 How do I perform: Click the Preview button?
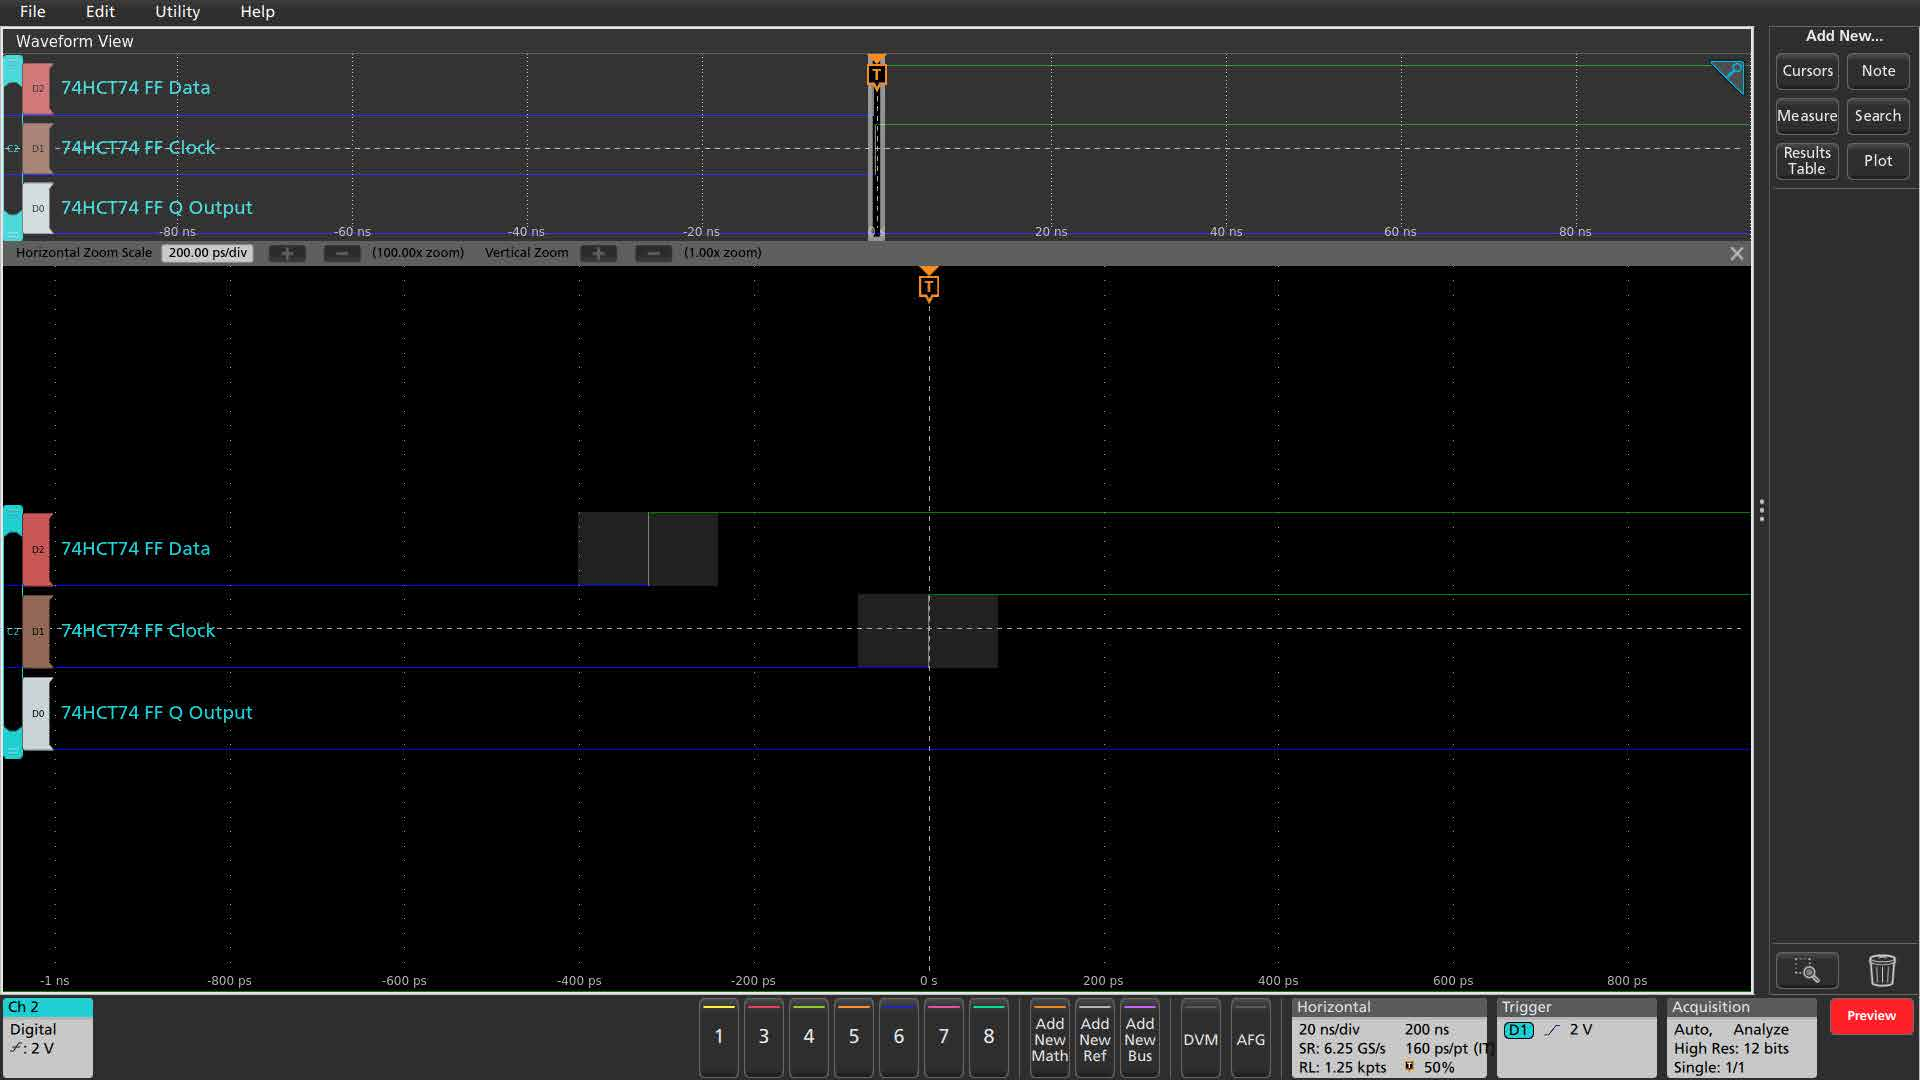point(1870,1015)
